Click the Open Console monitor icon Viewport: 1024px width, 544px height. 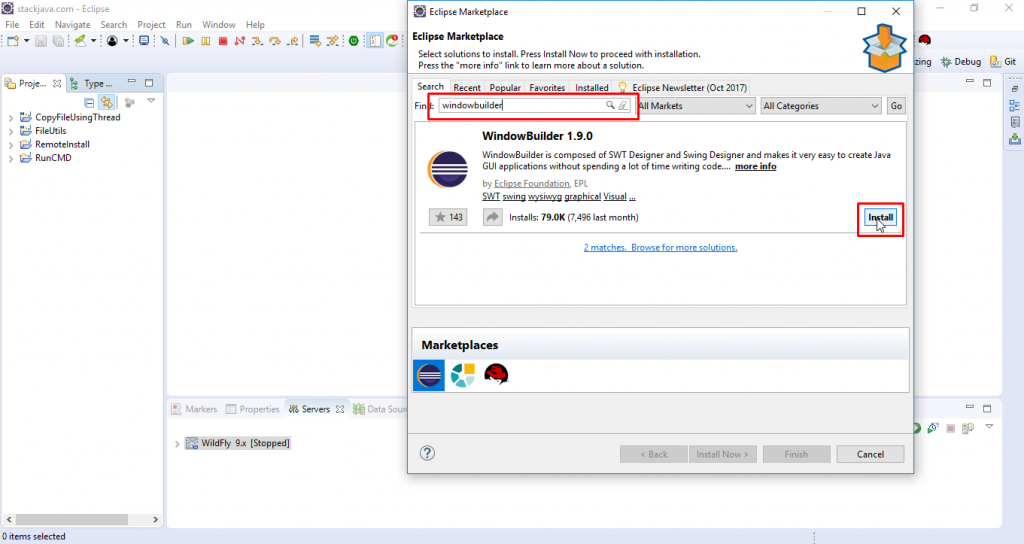(x=144, y=40)
